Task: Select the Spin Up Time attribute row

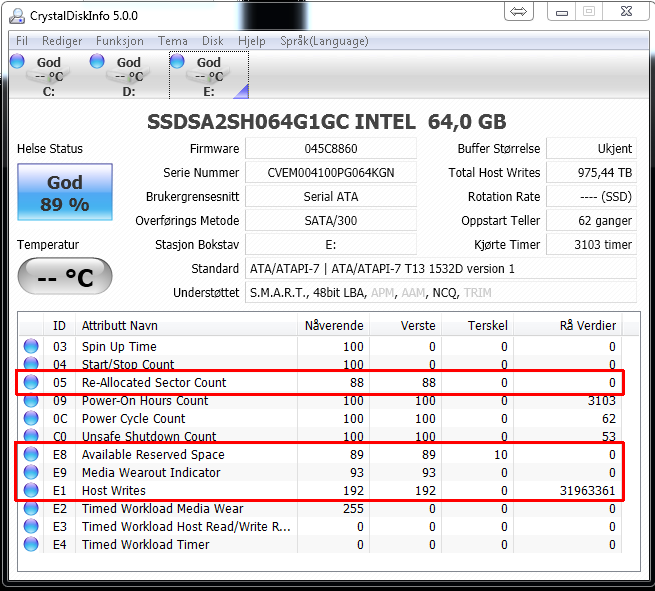Action: (320, 346)
